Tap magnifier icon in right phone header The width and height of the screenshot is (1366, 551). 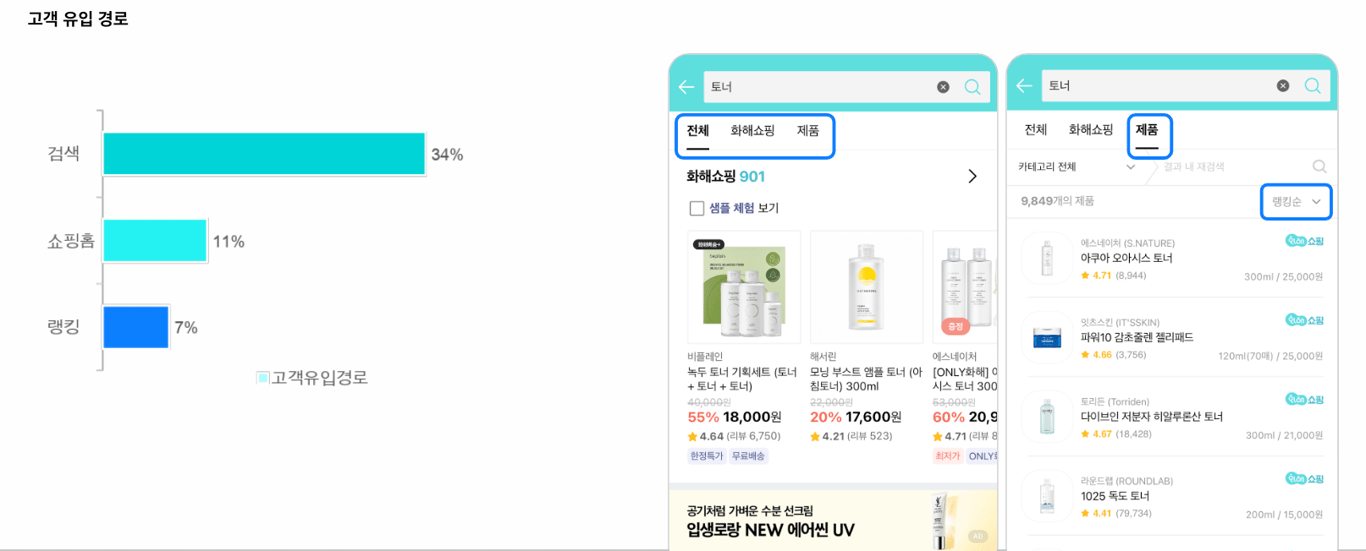(1313, 86)
